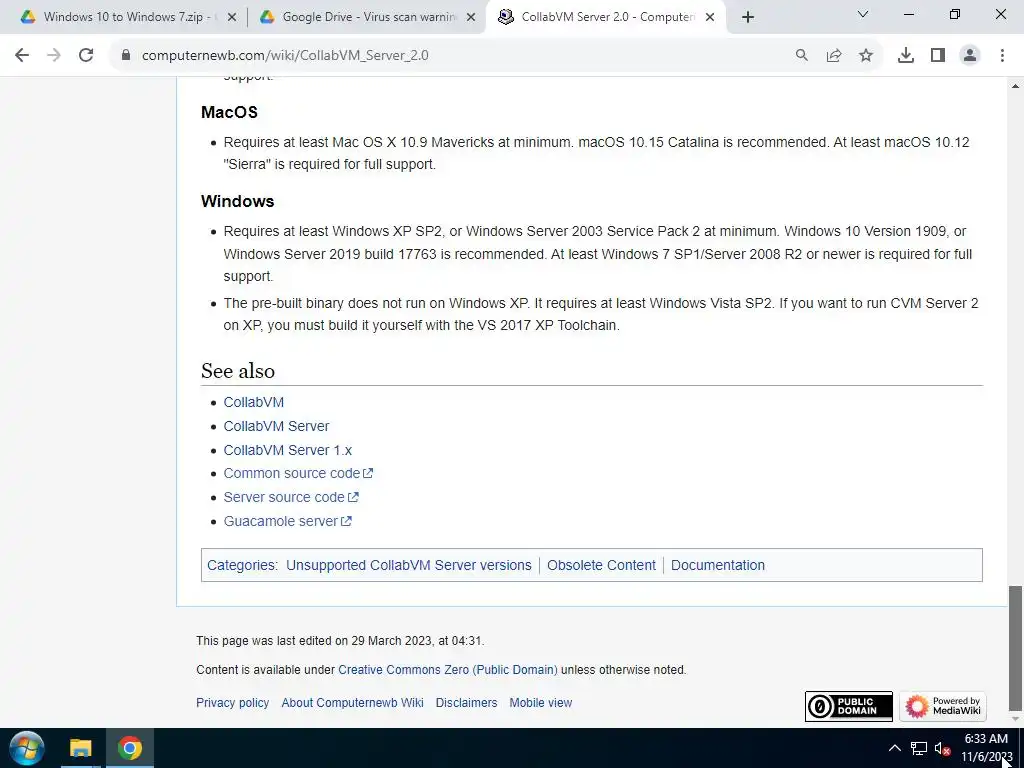Click the padlock site info icon
Screen dimensions: 1024x768
(126, 56)
